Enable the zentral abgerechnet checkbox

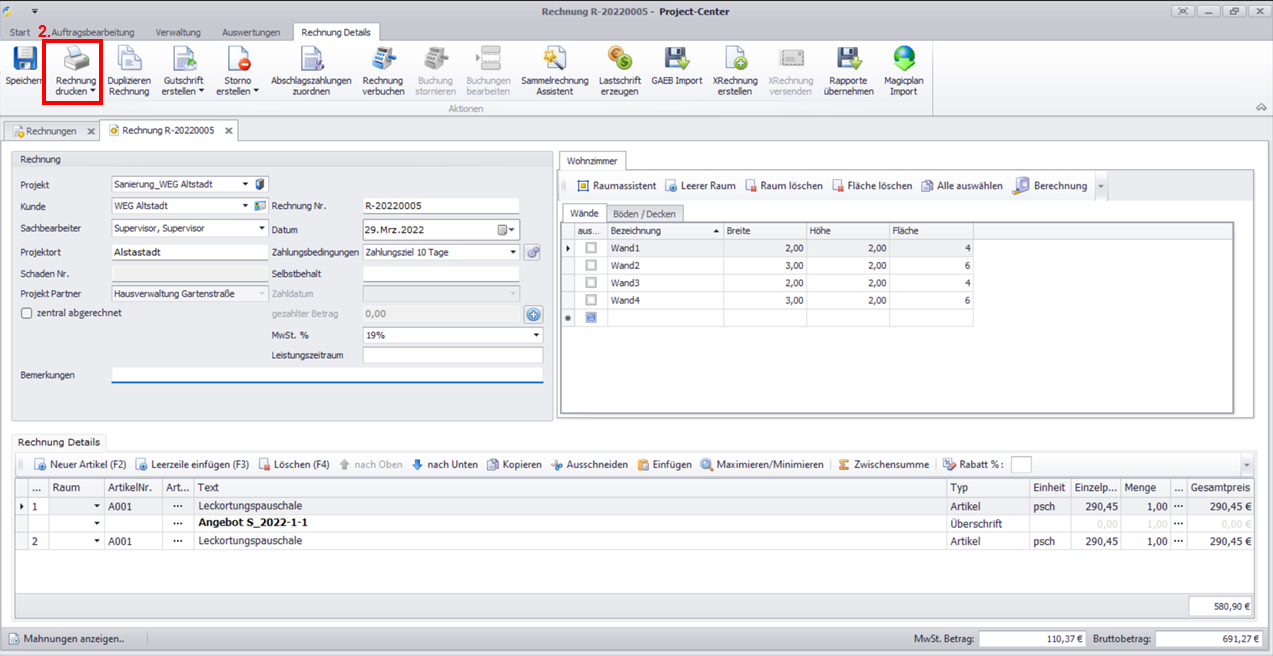point(27,313)
